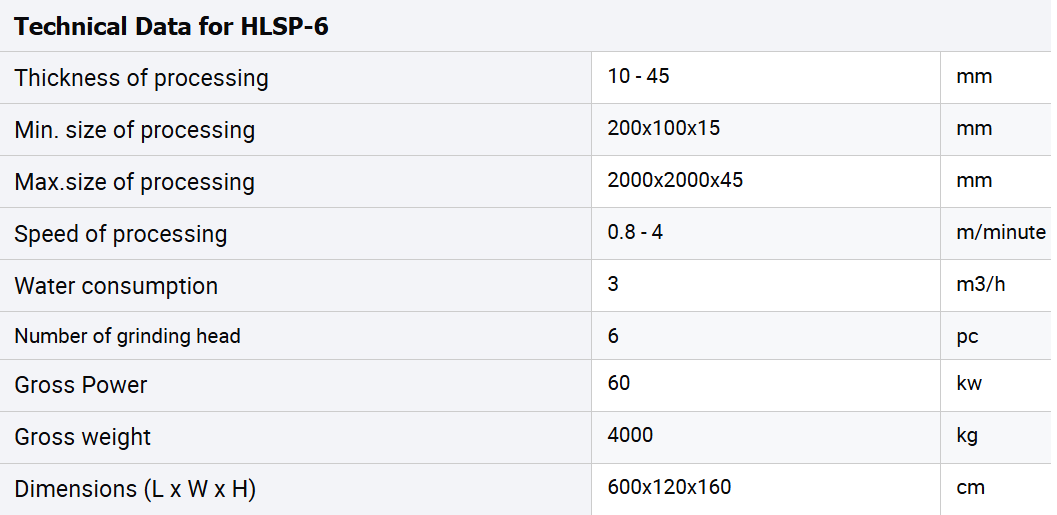Screen dimensions: 1057x515
Task: Click the 'm/minute' unit cell
Action: (1000, 232)
